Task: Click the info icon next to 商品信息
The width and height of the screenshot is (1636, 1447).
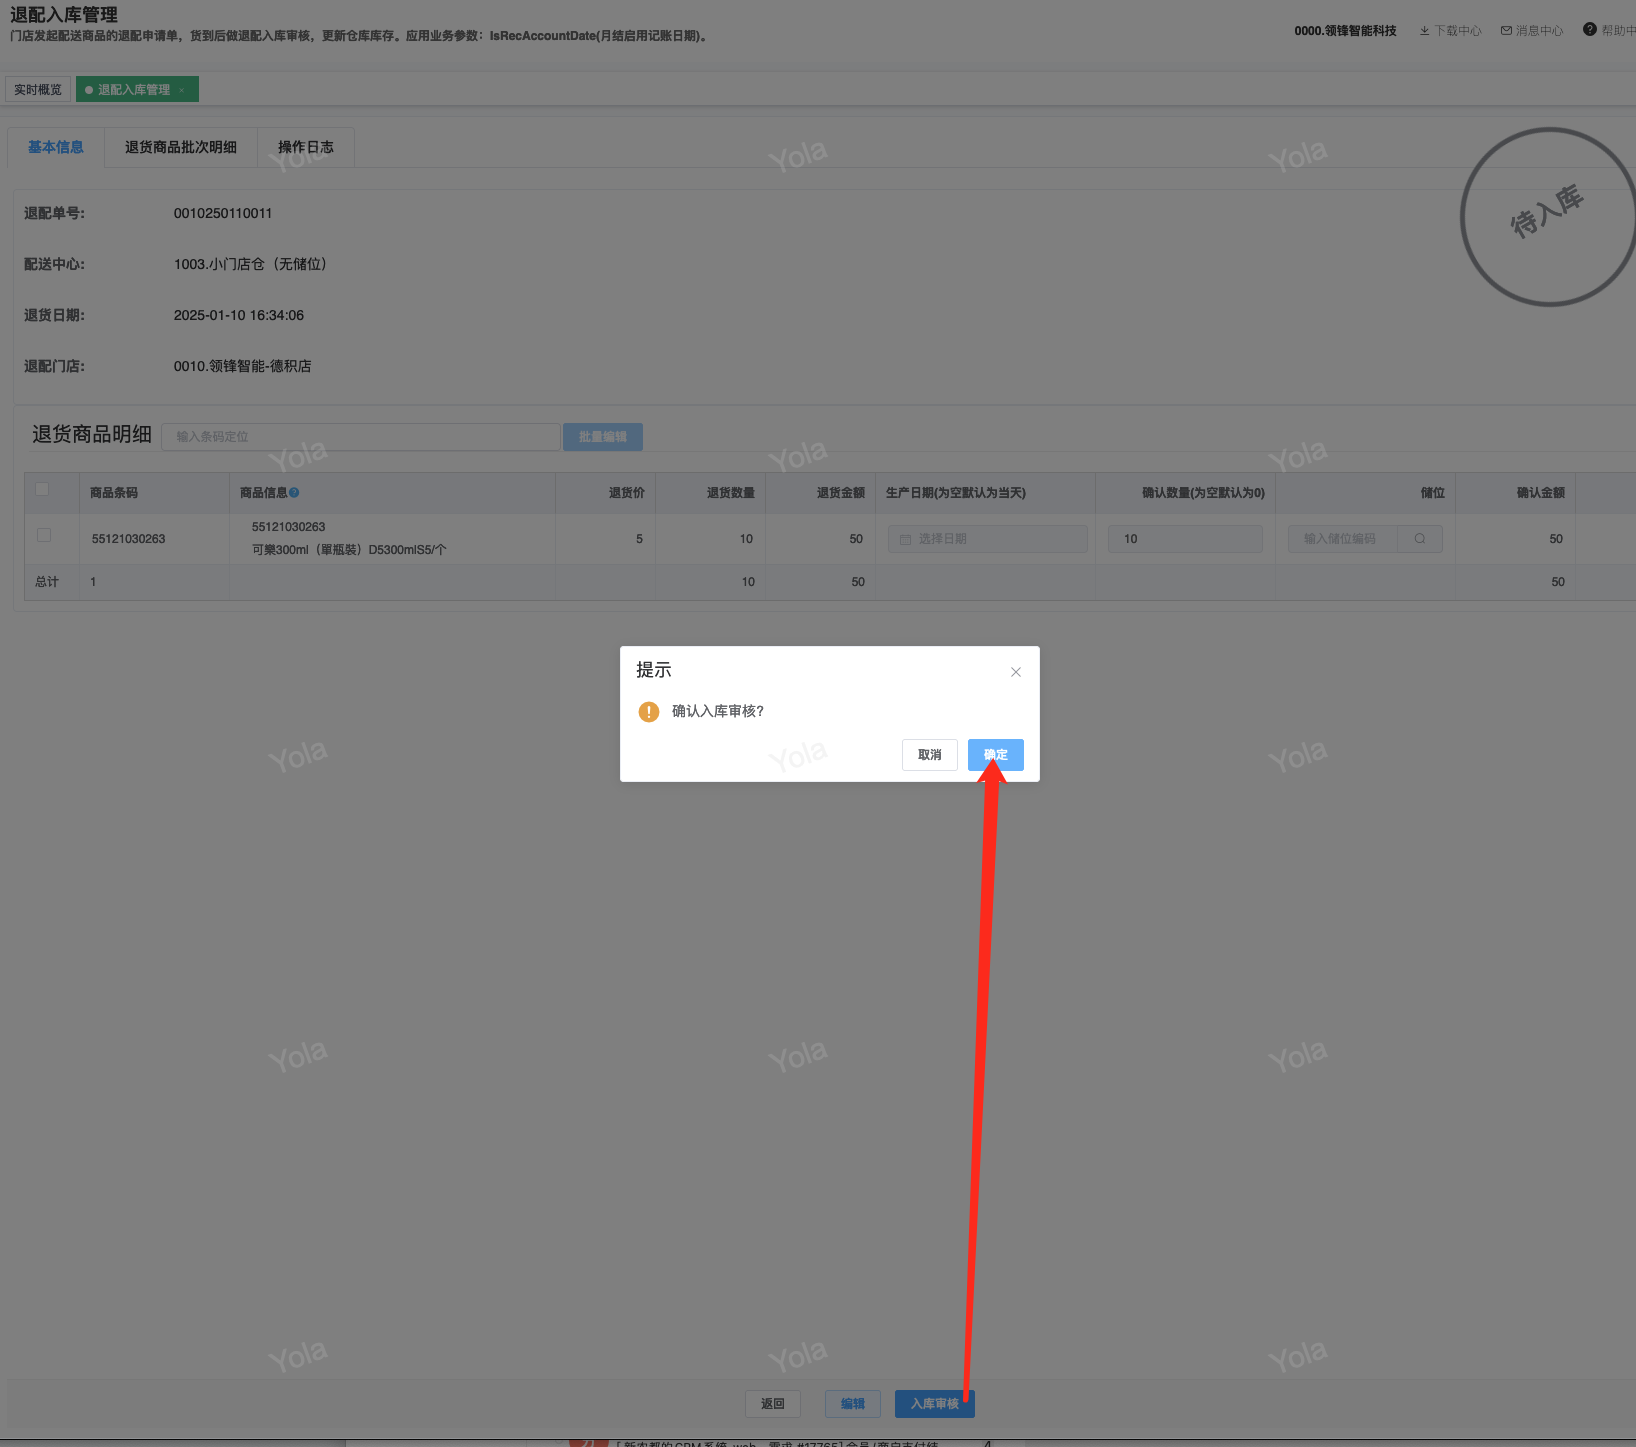Action: point(294,493)
